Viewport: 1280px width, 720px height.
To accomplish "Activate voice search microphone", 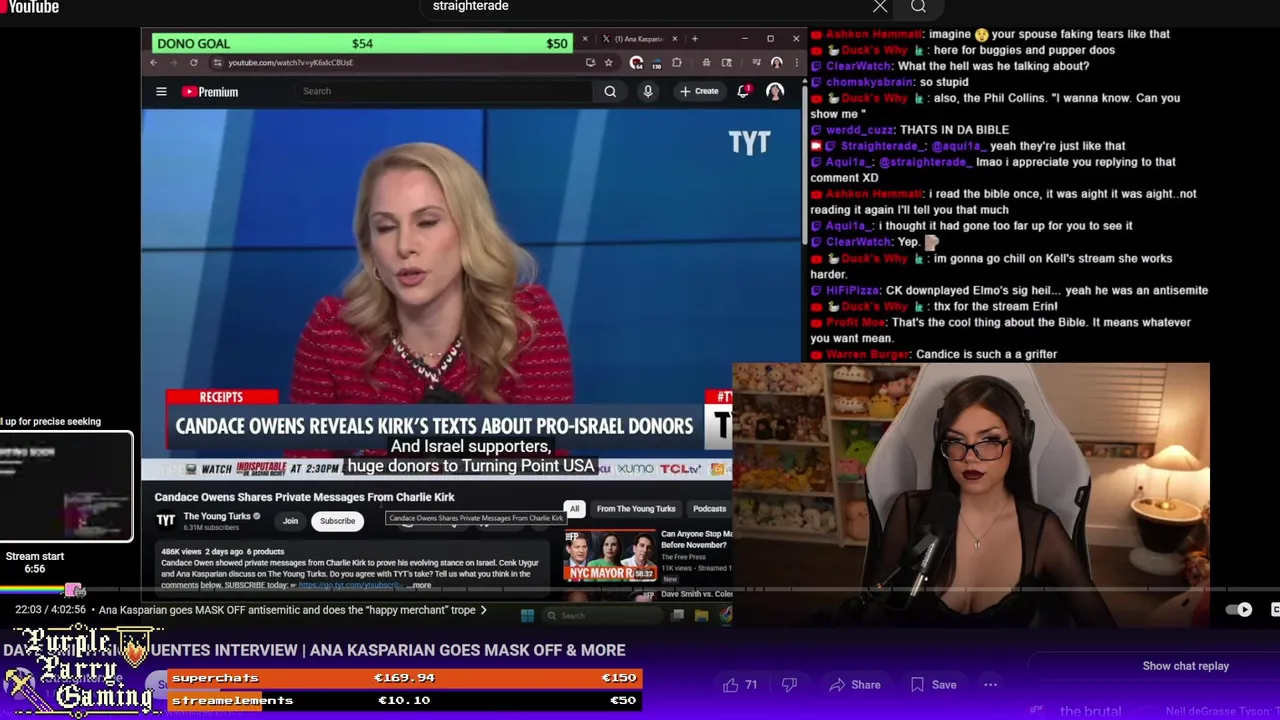I will (648, 91).
